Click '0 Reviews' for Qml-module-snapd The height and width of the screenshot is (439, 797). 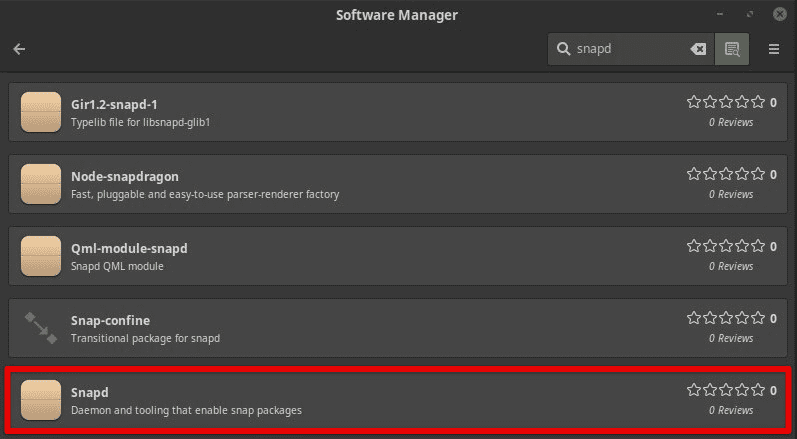(731, 266)
